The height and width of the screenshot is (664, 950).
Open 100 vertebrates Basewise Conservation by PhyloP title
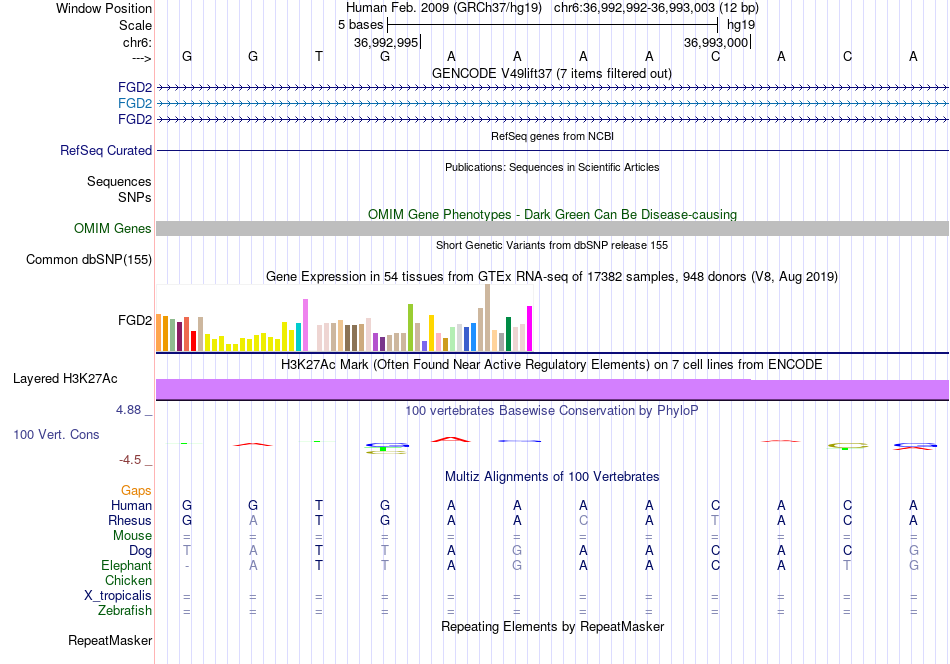tap(551, 411)
